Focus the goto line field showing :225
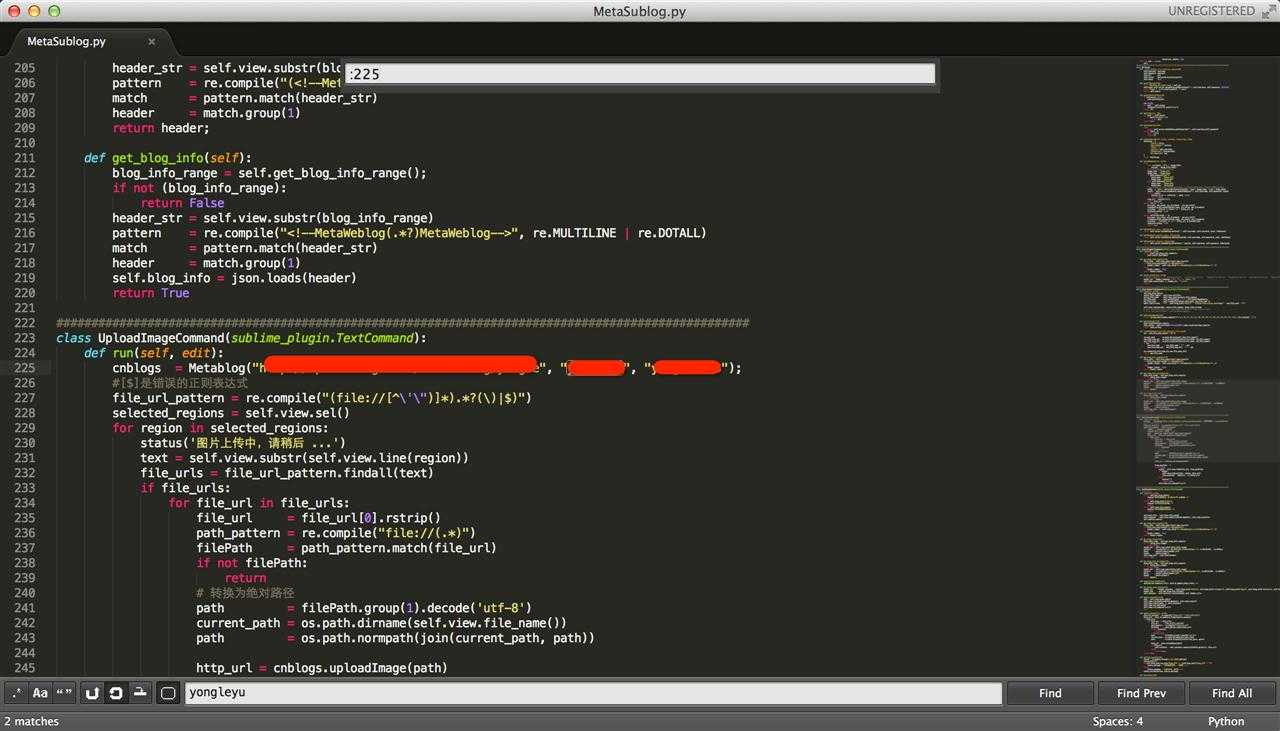Viewport: 1280px width, 731px height. point(640,74)
